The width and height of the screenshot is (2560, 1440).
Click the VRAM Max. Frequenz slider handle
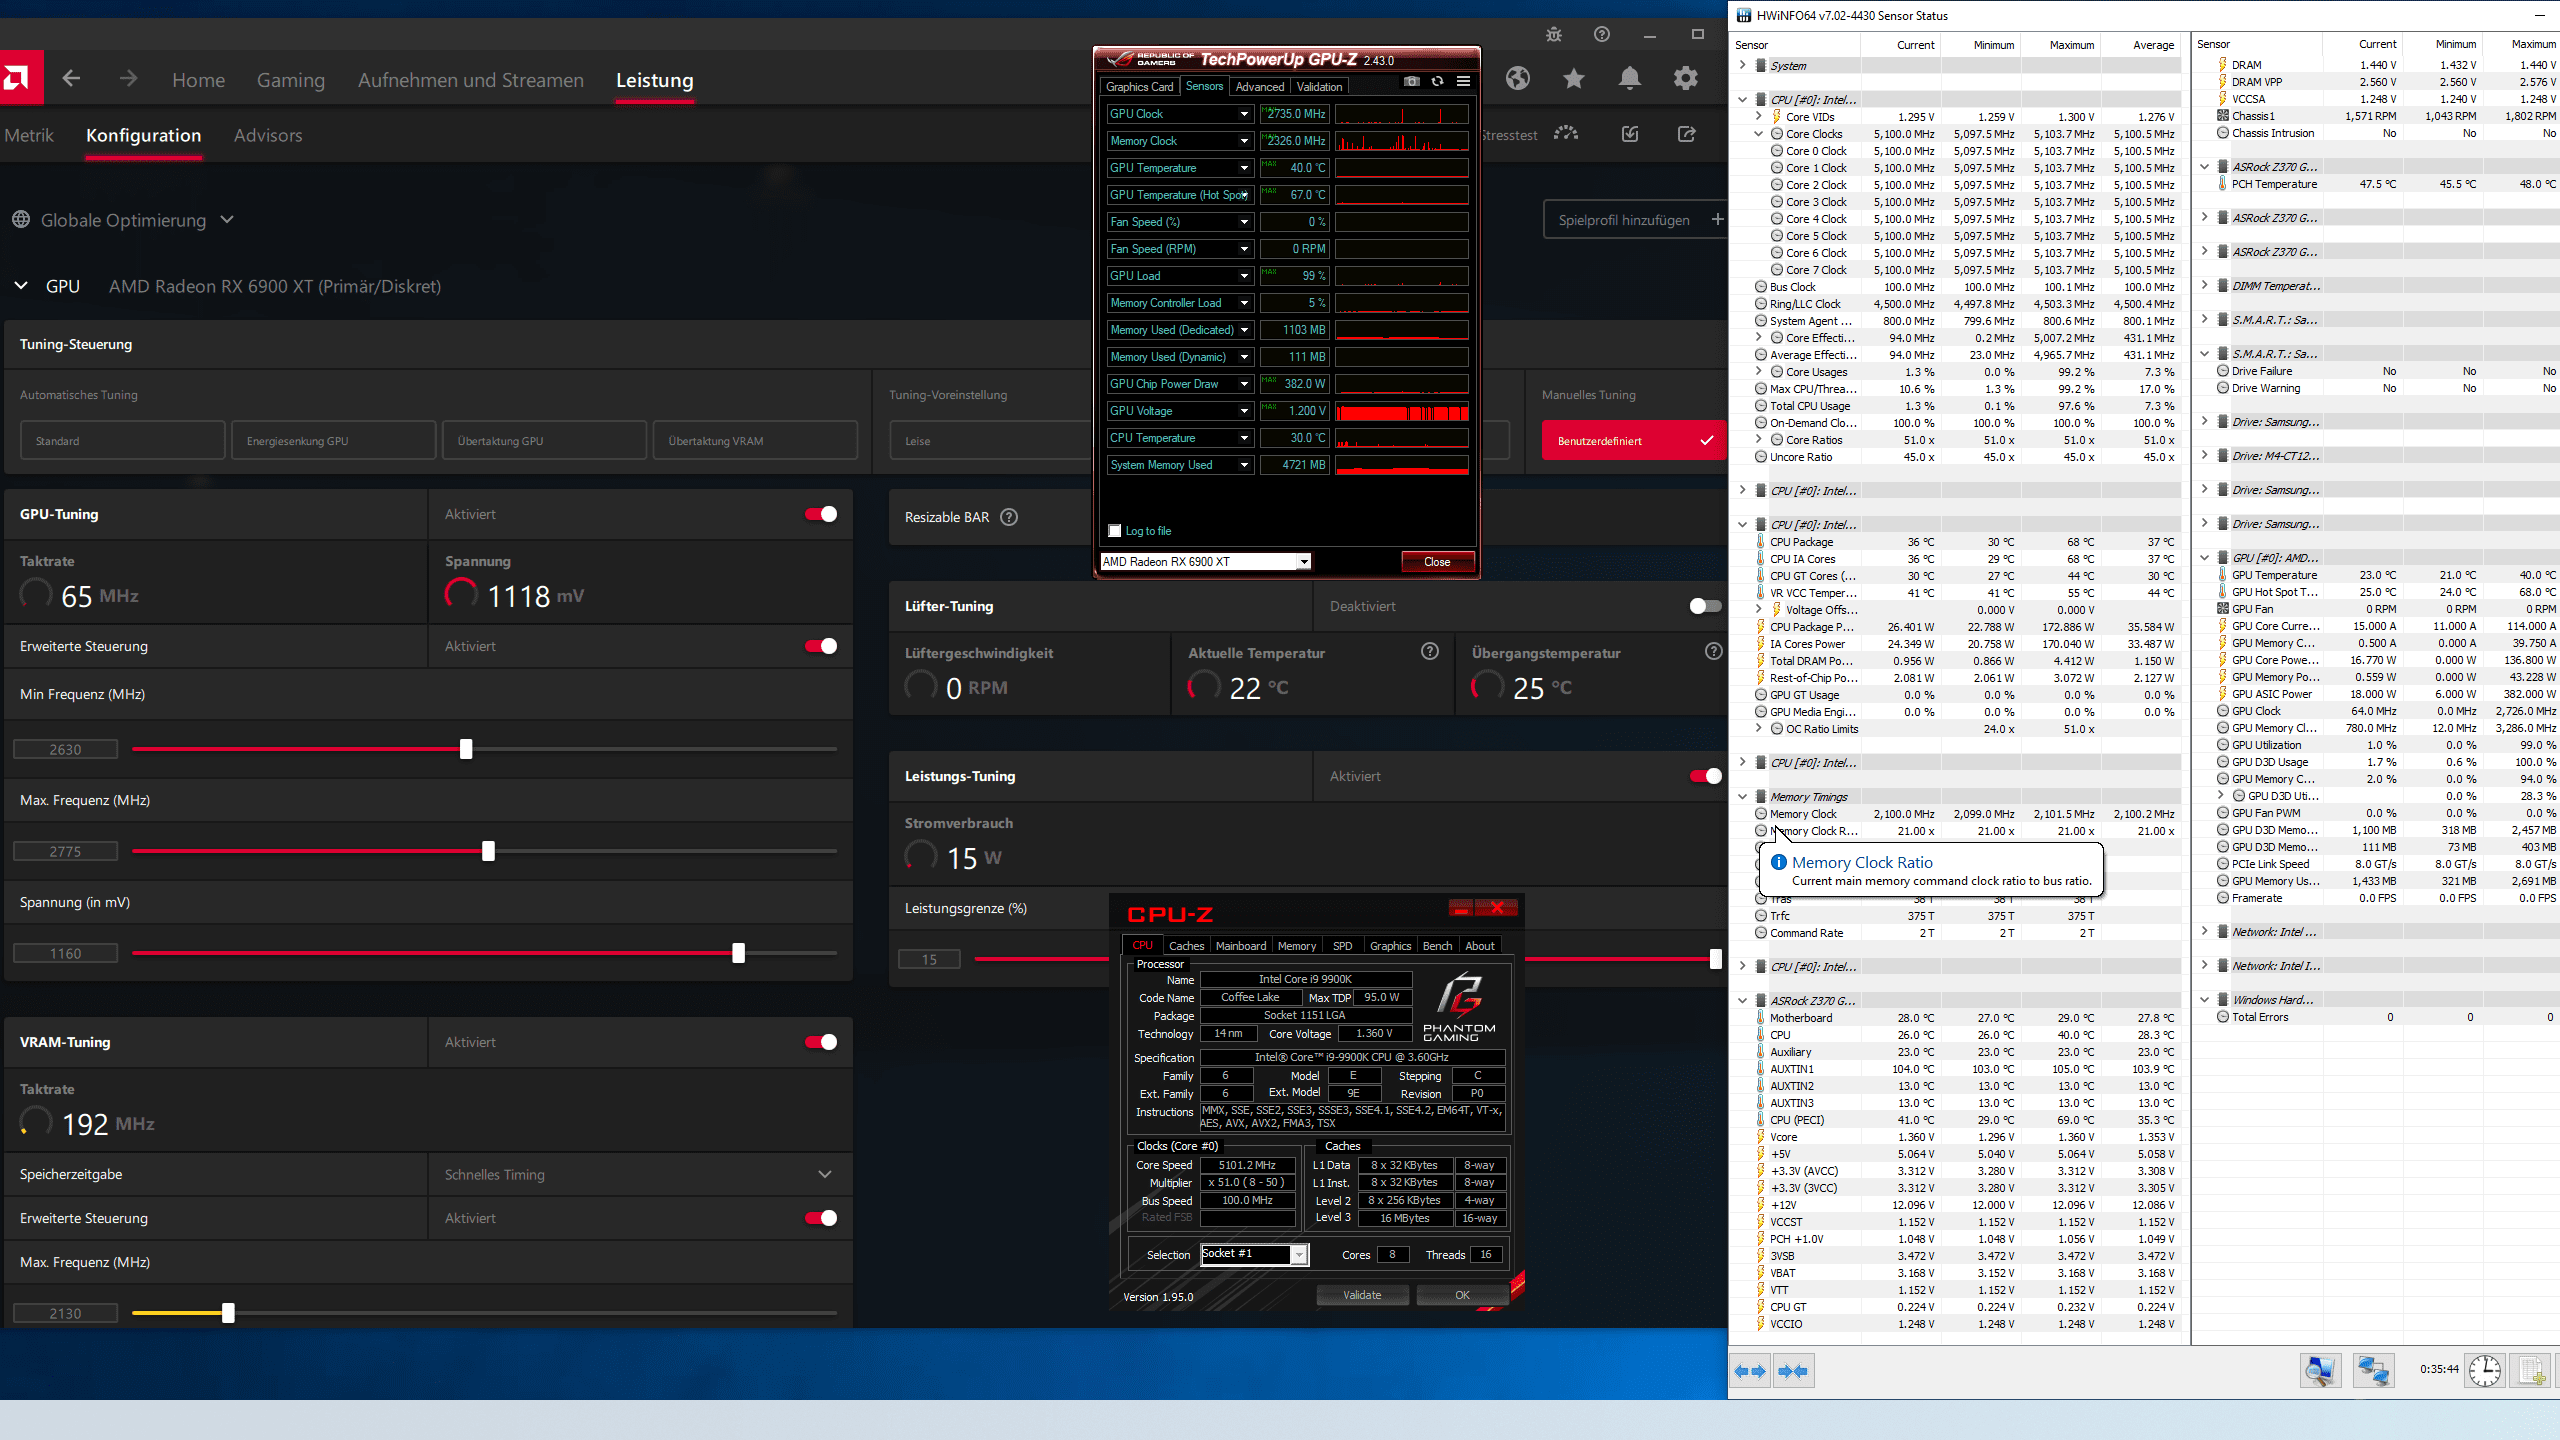point(228,1313)
